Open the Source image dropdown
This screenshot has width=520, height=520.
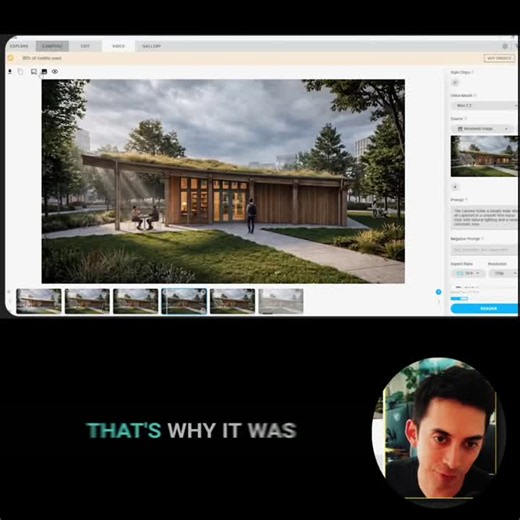[482, 129]
